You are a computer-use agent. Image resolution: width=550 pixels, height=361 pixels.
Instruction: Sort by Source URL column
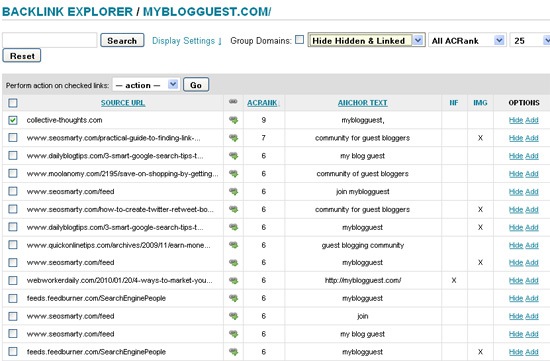pyautogui.click(x=123, y=103)
